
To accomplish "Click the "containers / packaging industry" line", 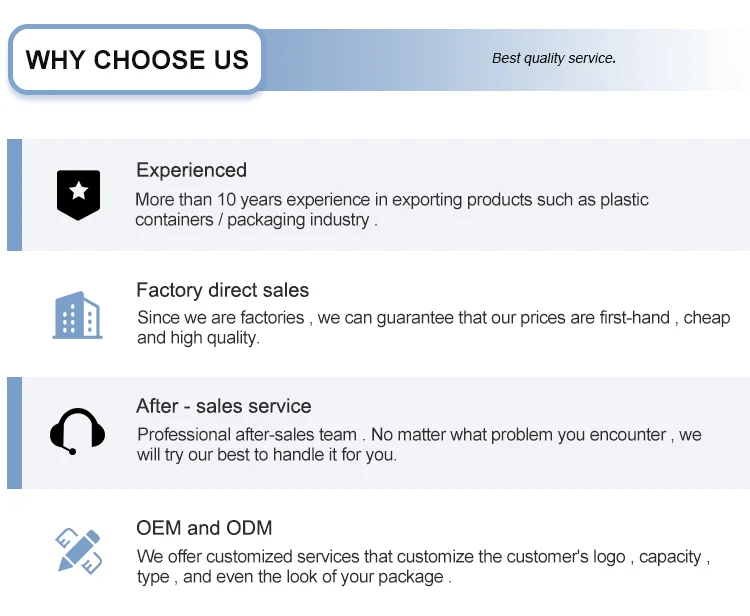I will tap(256, 220).
